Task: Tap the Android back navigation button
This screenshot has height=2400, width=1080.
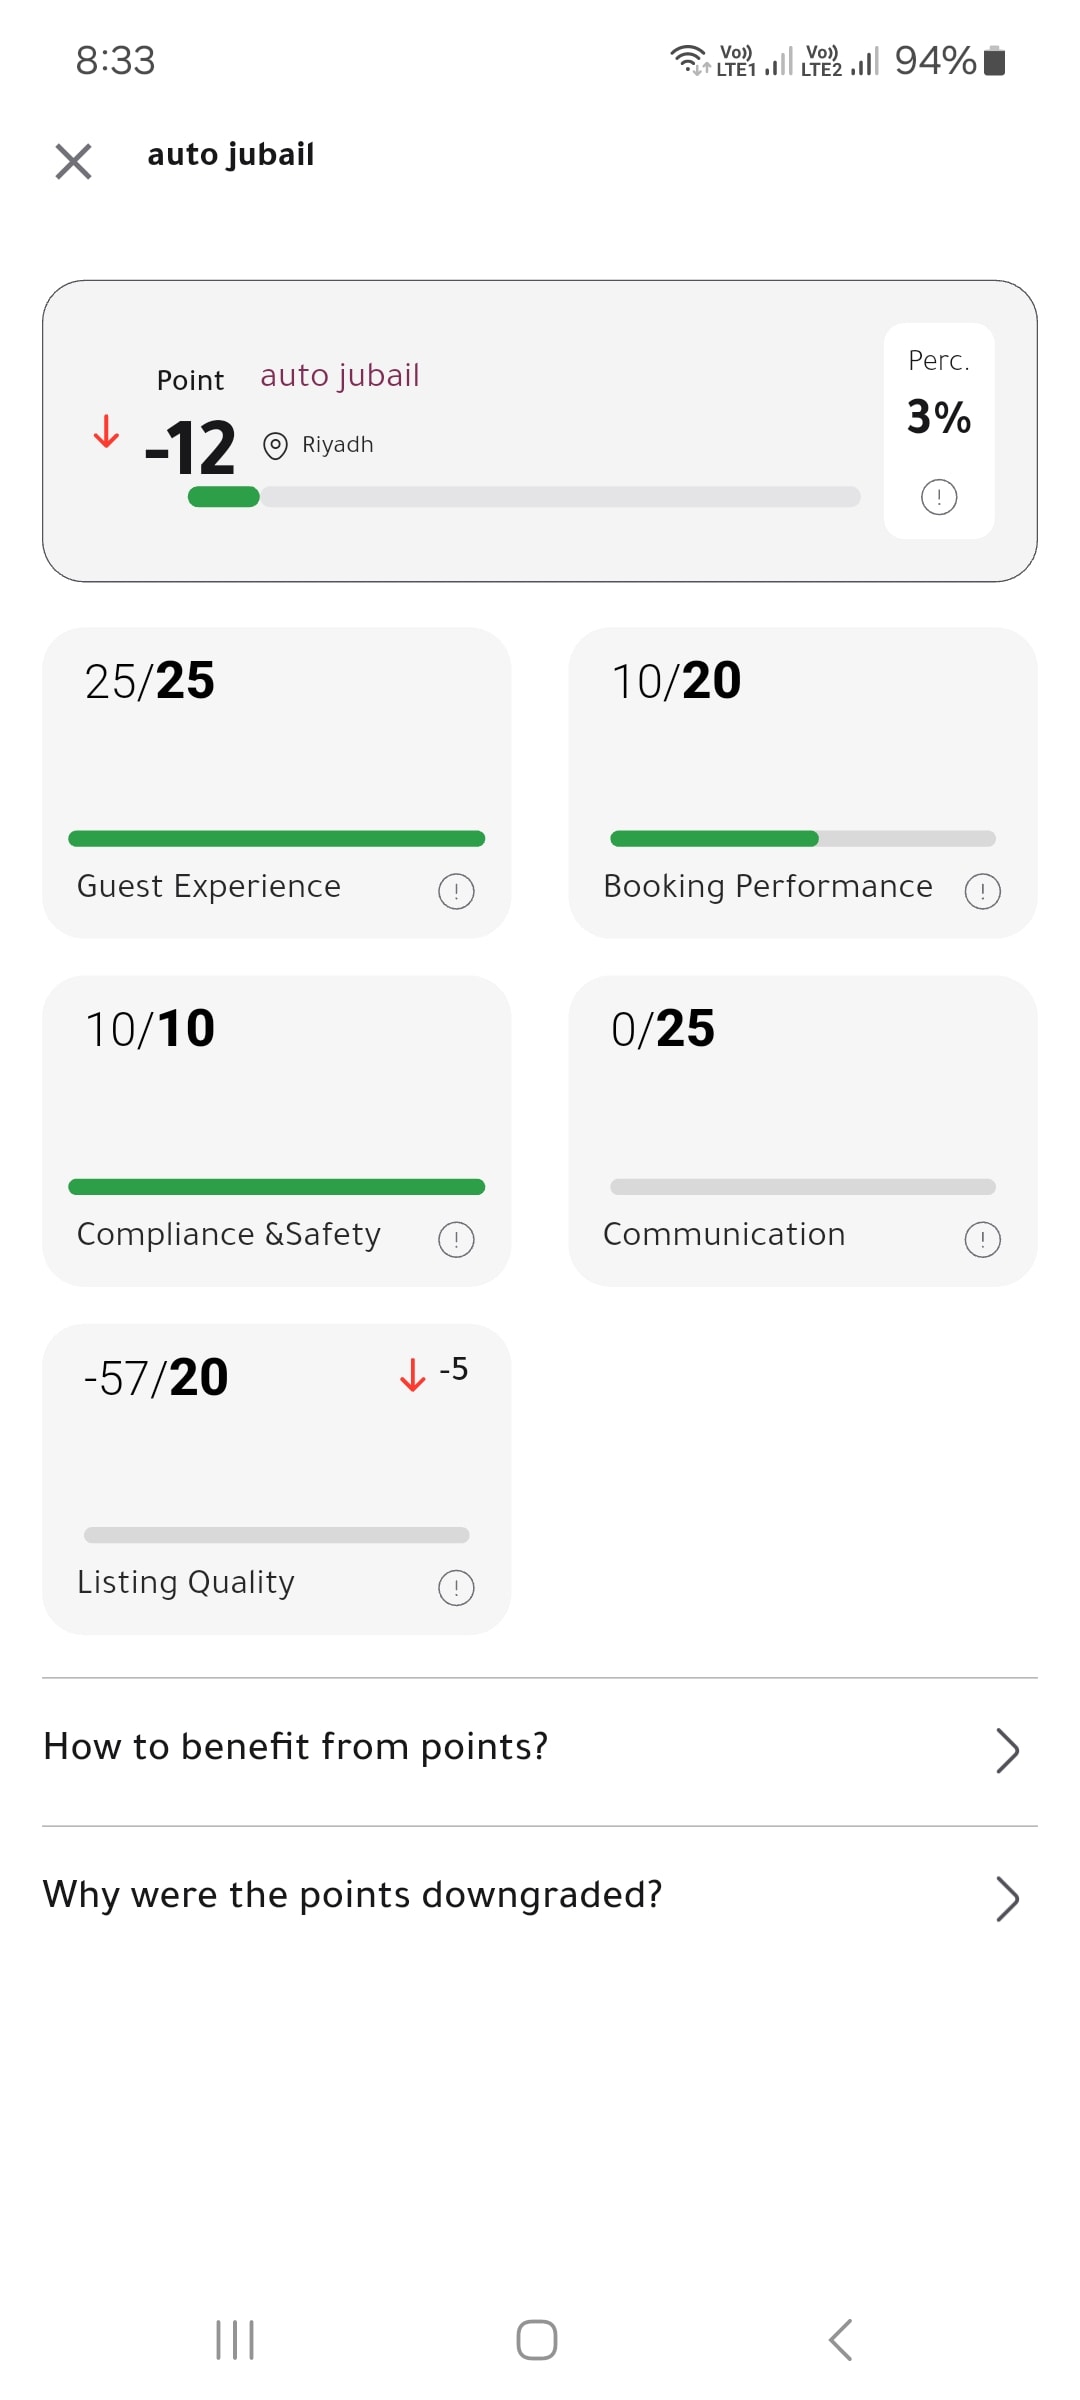Action: coord(840,2340)
